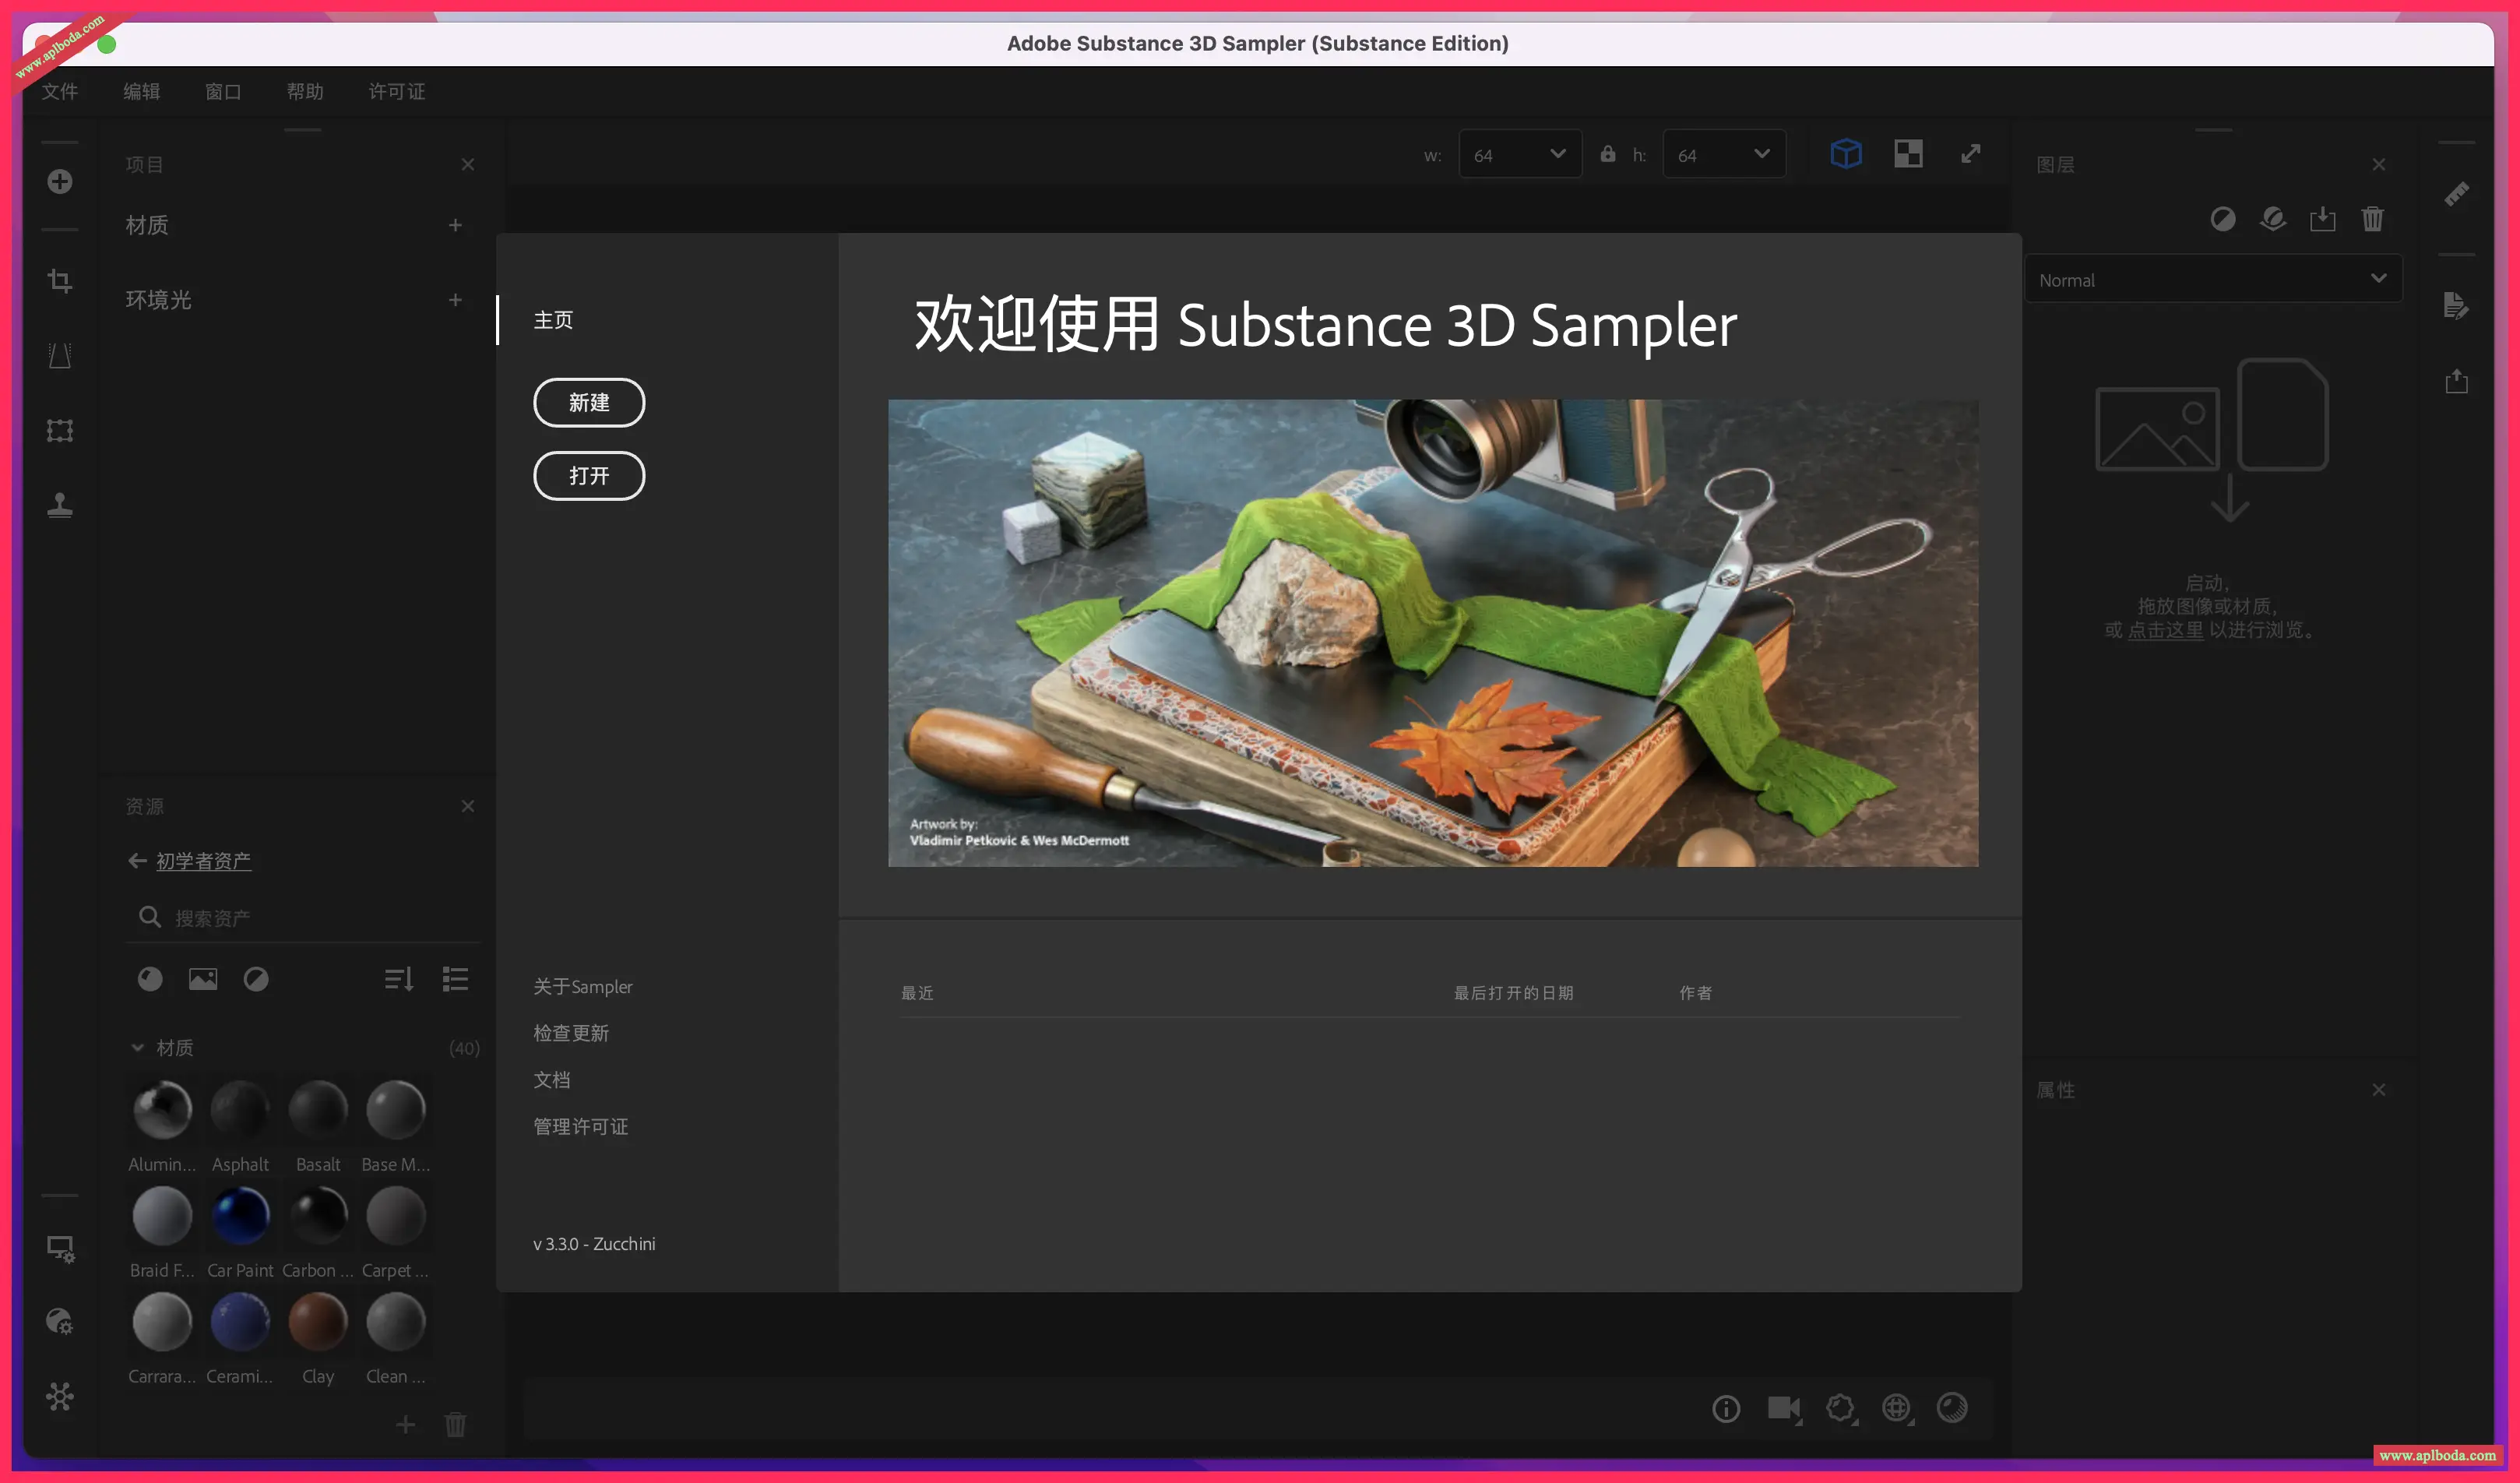Open the Normal blend mode dropdown

tap(2212, 280)
